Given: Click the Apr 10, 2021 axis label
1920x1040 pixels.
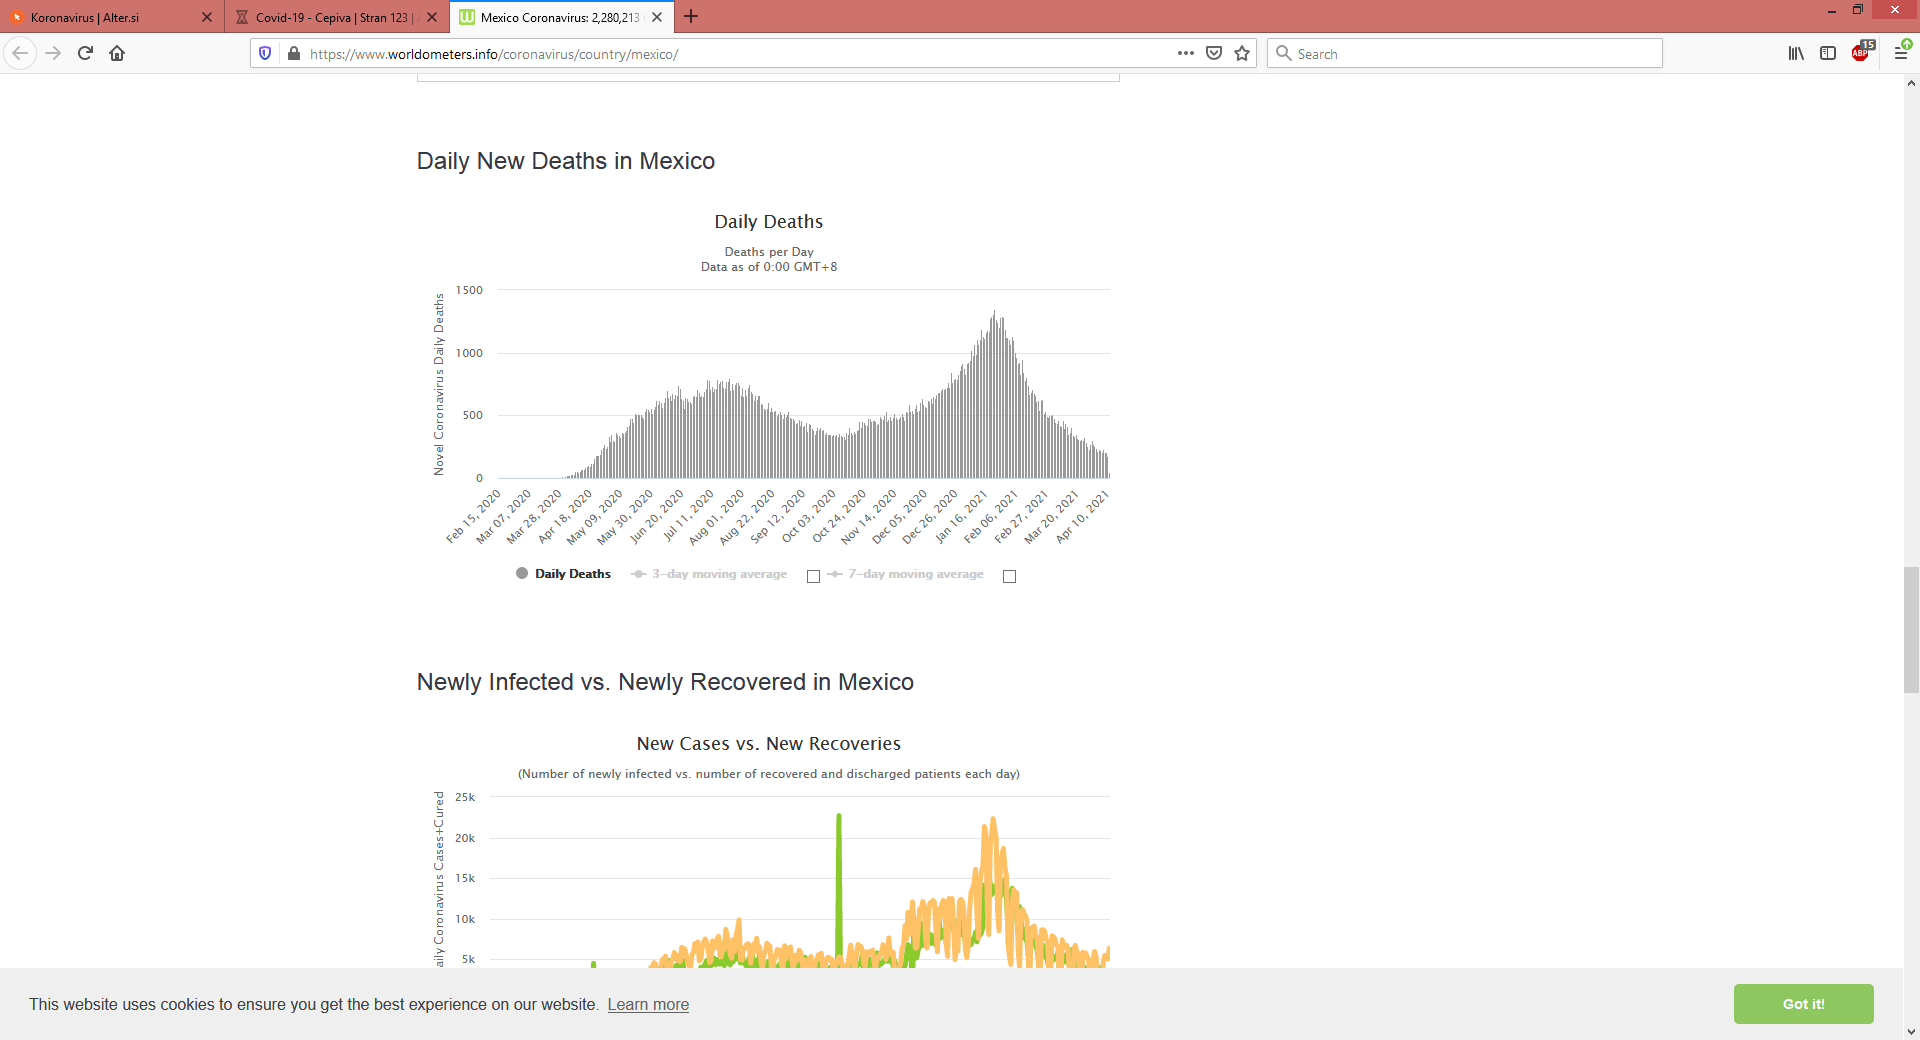Looking at the screenshot, I should 1082,517.
